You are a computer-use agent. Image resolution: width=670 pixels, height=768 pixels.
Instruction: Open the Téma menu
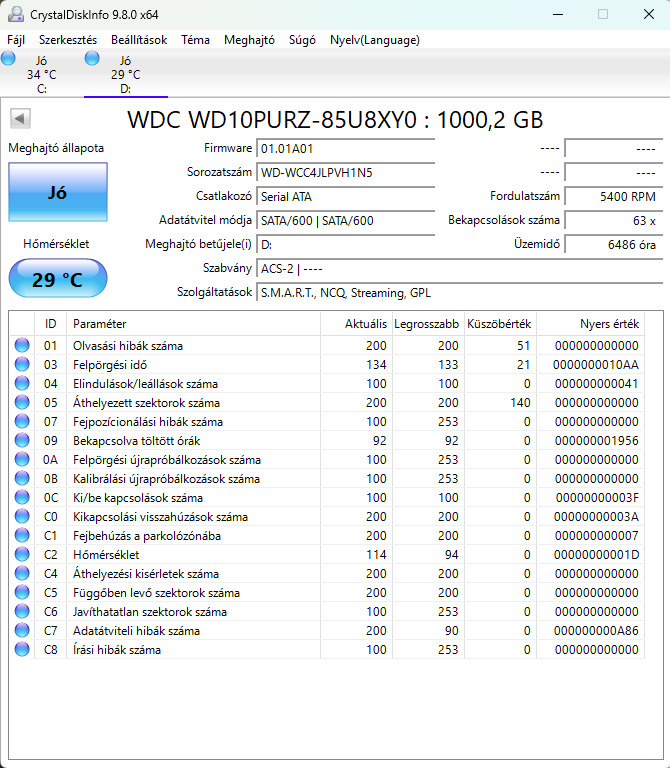pos(195,40)
